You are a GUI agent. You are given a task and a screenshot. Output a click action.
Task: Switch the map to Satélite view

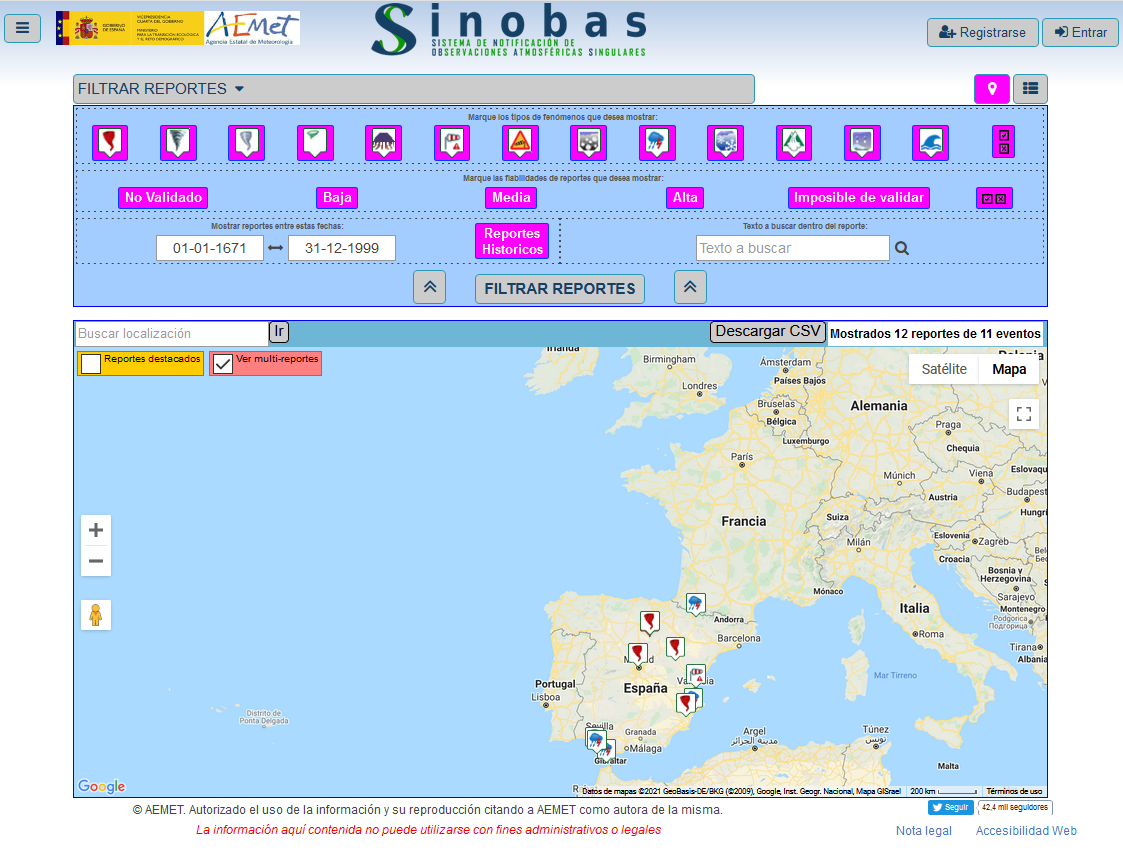pyautogui.click(x=943, y=369)
